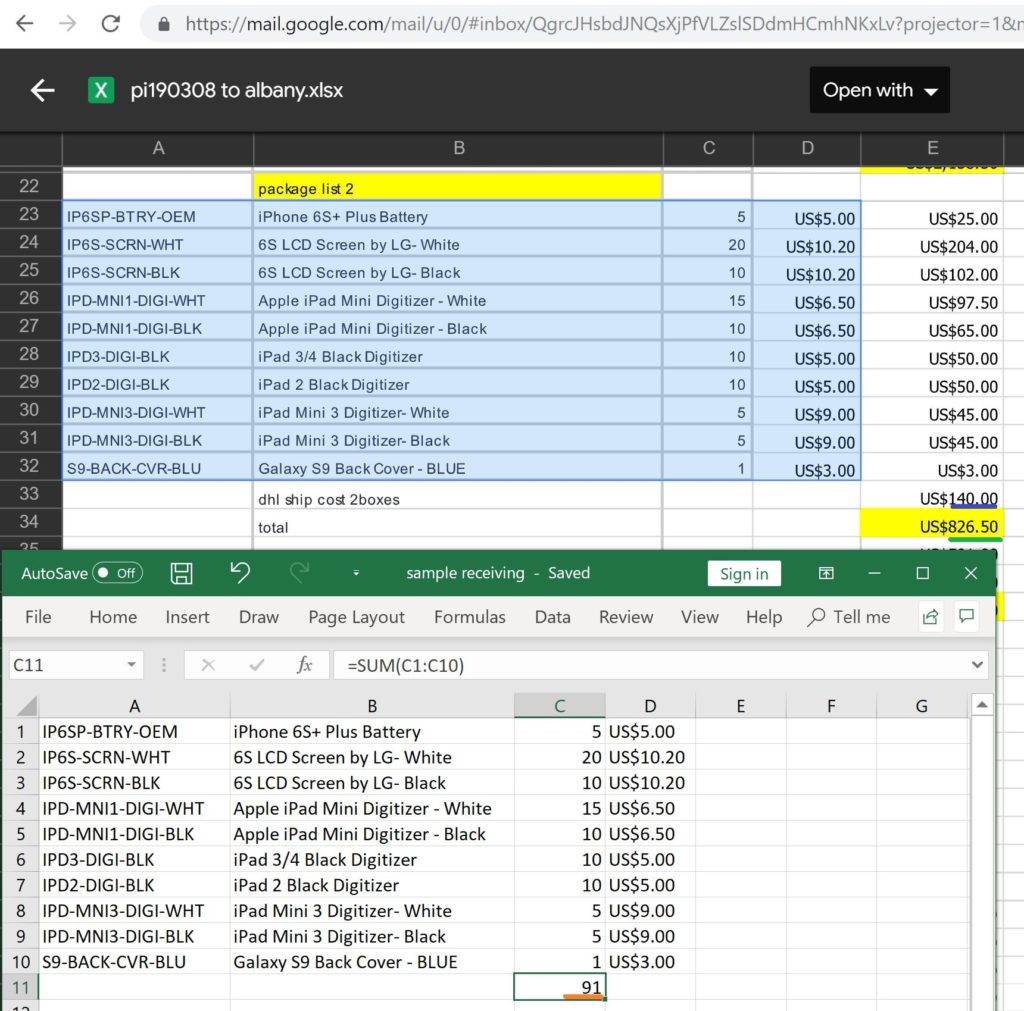Screen dimensions: 1024x1011
Task: Select column C header in Excel
Action: (560, 706)
